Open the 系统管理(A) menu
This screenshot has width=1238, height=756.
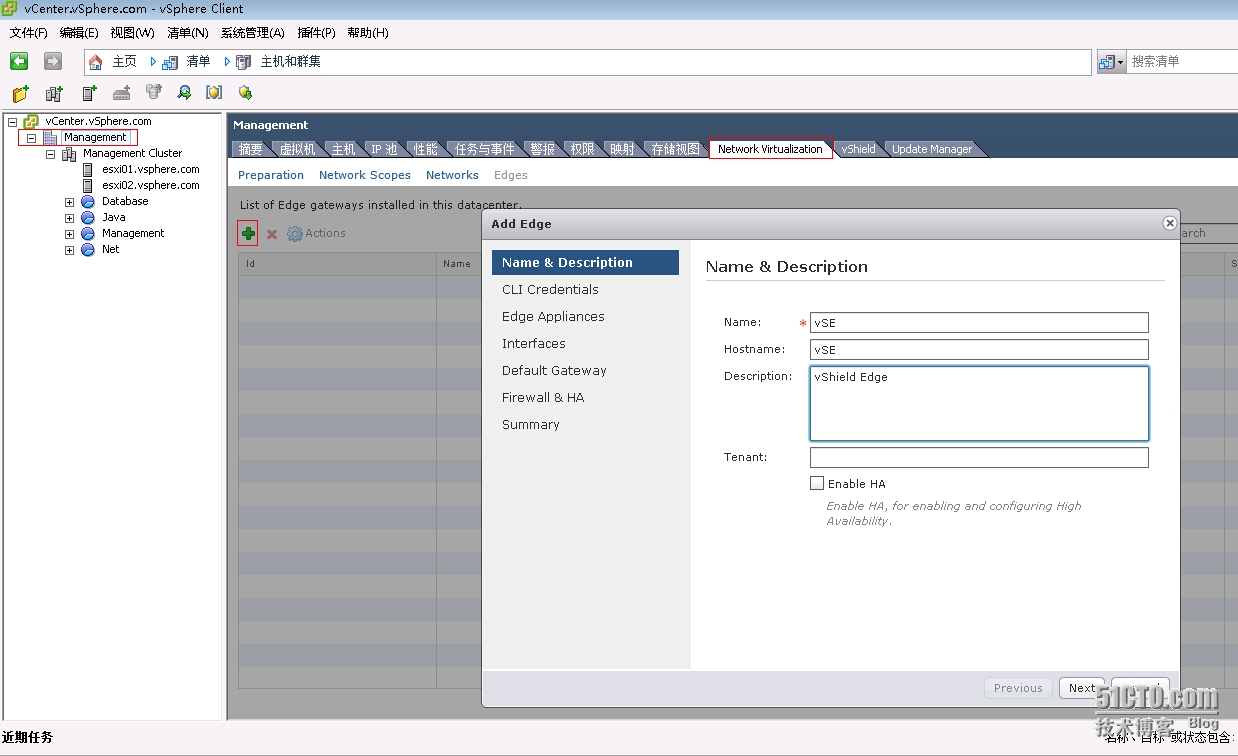point(252,33)
